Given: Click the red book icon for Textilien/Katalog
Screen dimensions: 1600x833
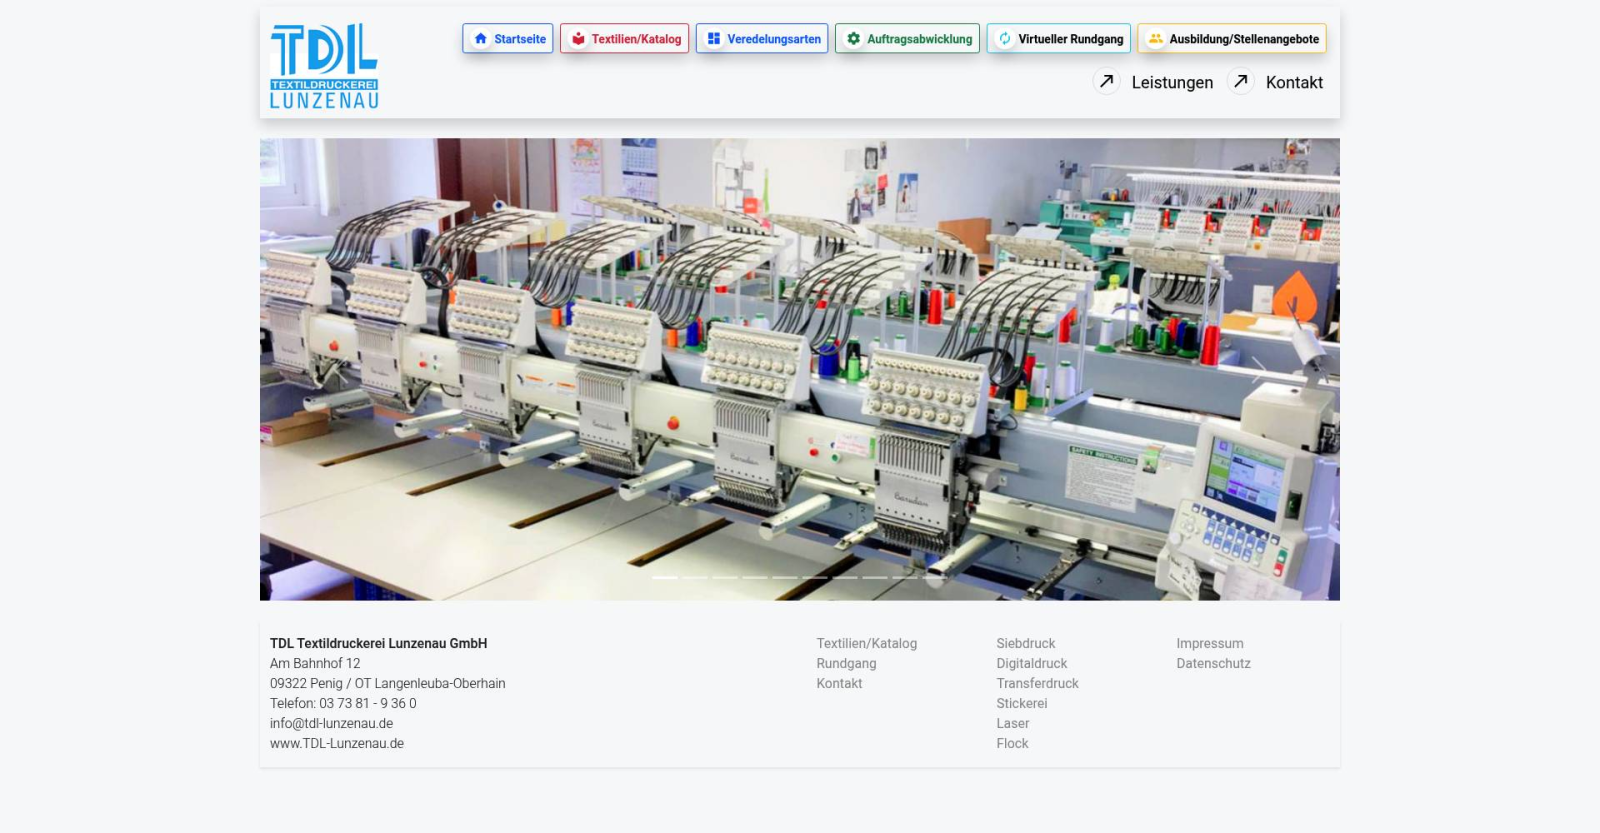Looking at the screenshot, I should click(578, 39).
